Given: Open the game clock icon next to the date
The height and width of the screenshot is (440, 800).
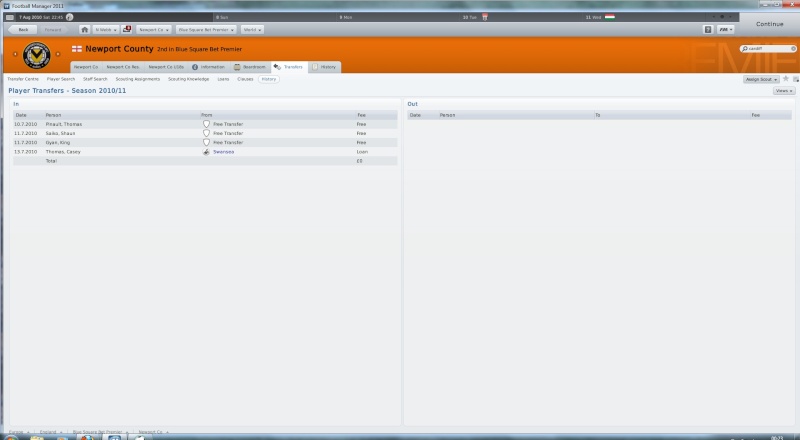Looking at the screenshot, I should (x=69, y=17).
